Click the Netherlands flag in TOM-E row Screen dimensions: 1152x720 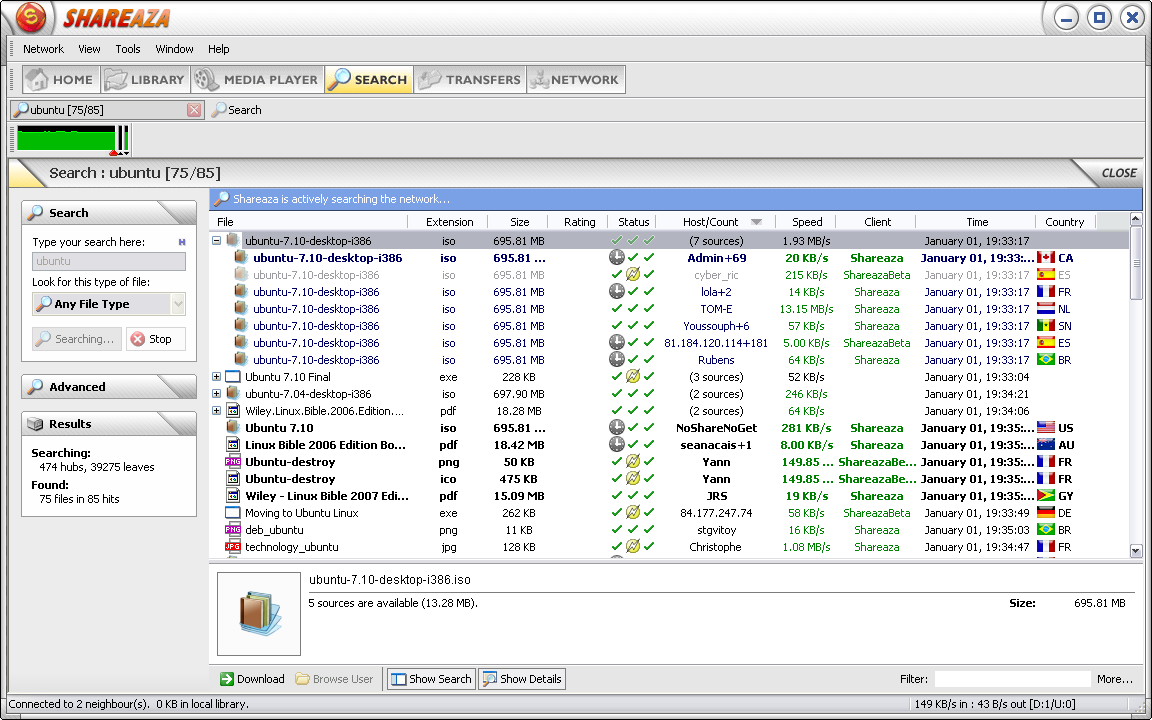(x=1045, y=309)
